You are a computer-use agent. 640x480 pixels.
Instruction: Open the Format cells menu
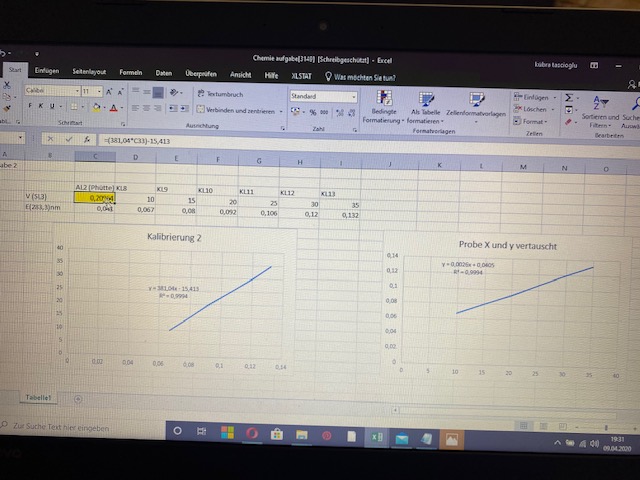pyautogui.click(x=530, y=121)
